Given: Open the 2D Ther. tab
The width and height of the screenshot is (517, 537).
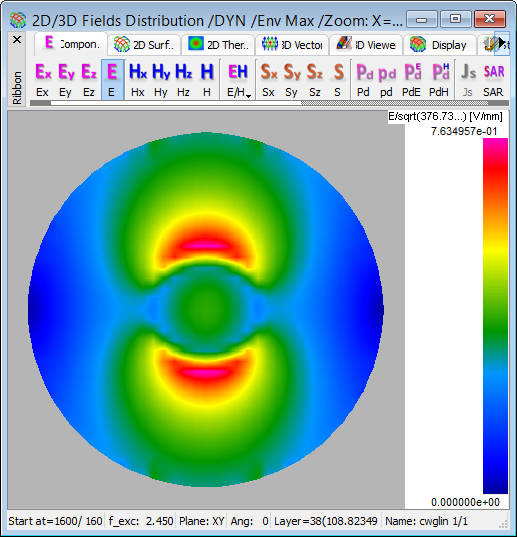Looking at the screenshot, I should [218, 45].
